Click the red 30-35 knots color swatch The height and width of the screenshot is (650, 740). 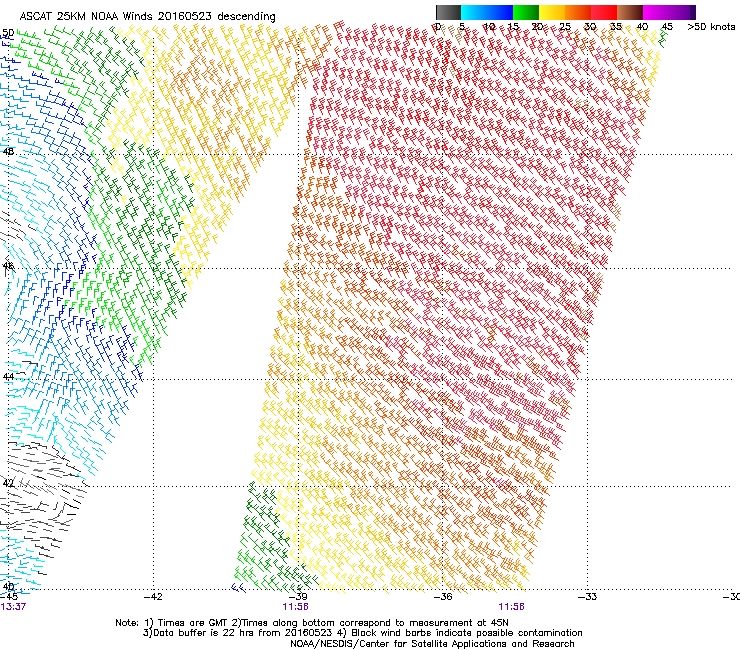point(604,12)
